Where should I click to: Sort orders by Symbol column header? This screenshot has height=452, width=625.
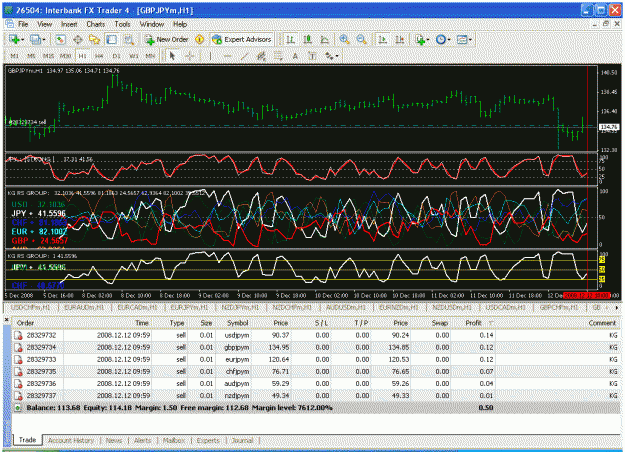(x=238, y=323)
